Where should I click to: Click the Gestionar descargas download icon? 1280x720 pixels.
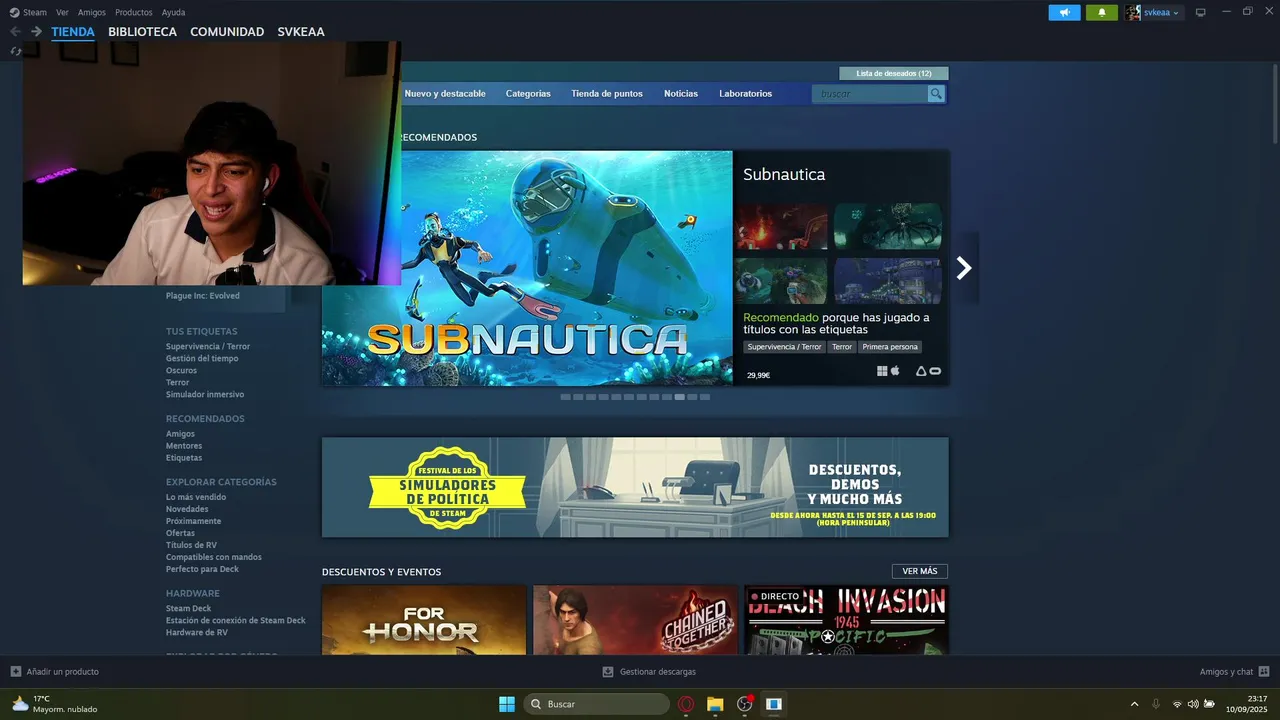click(609, 672)
